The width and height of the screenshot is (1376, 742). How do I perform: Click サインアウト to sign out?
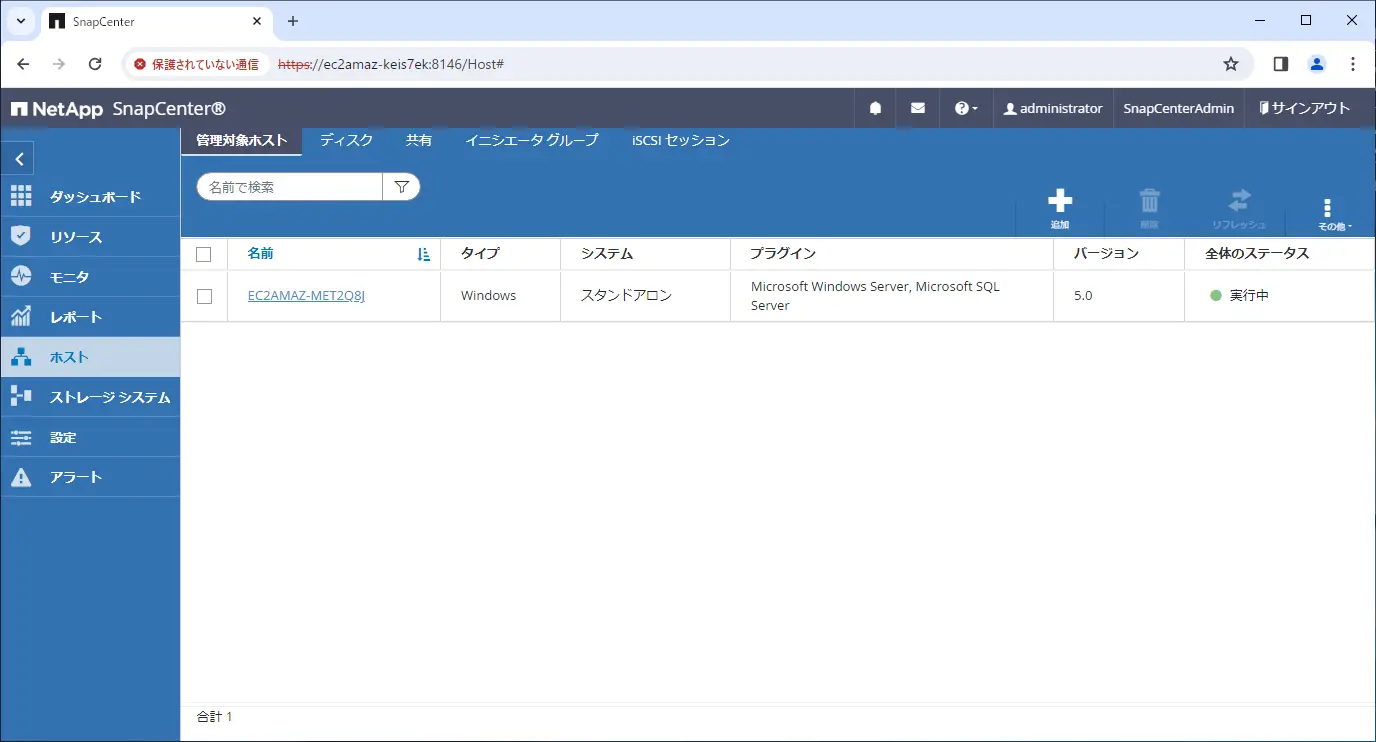pyautogui.click(x=1304, y=108)
